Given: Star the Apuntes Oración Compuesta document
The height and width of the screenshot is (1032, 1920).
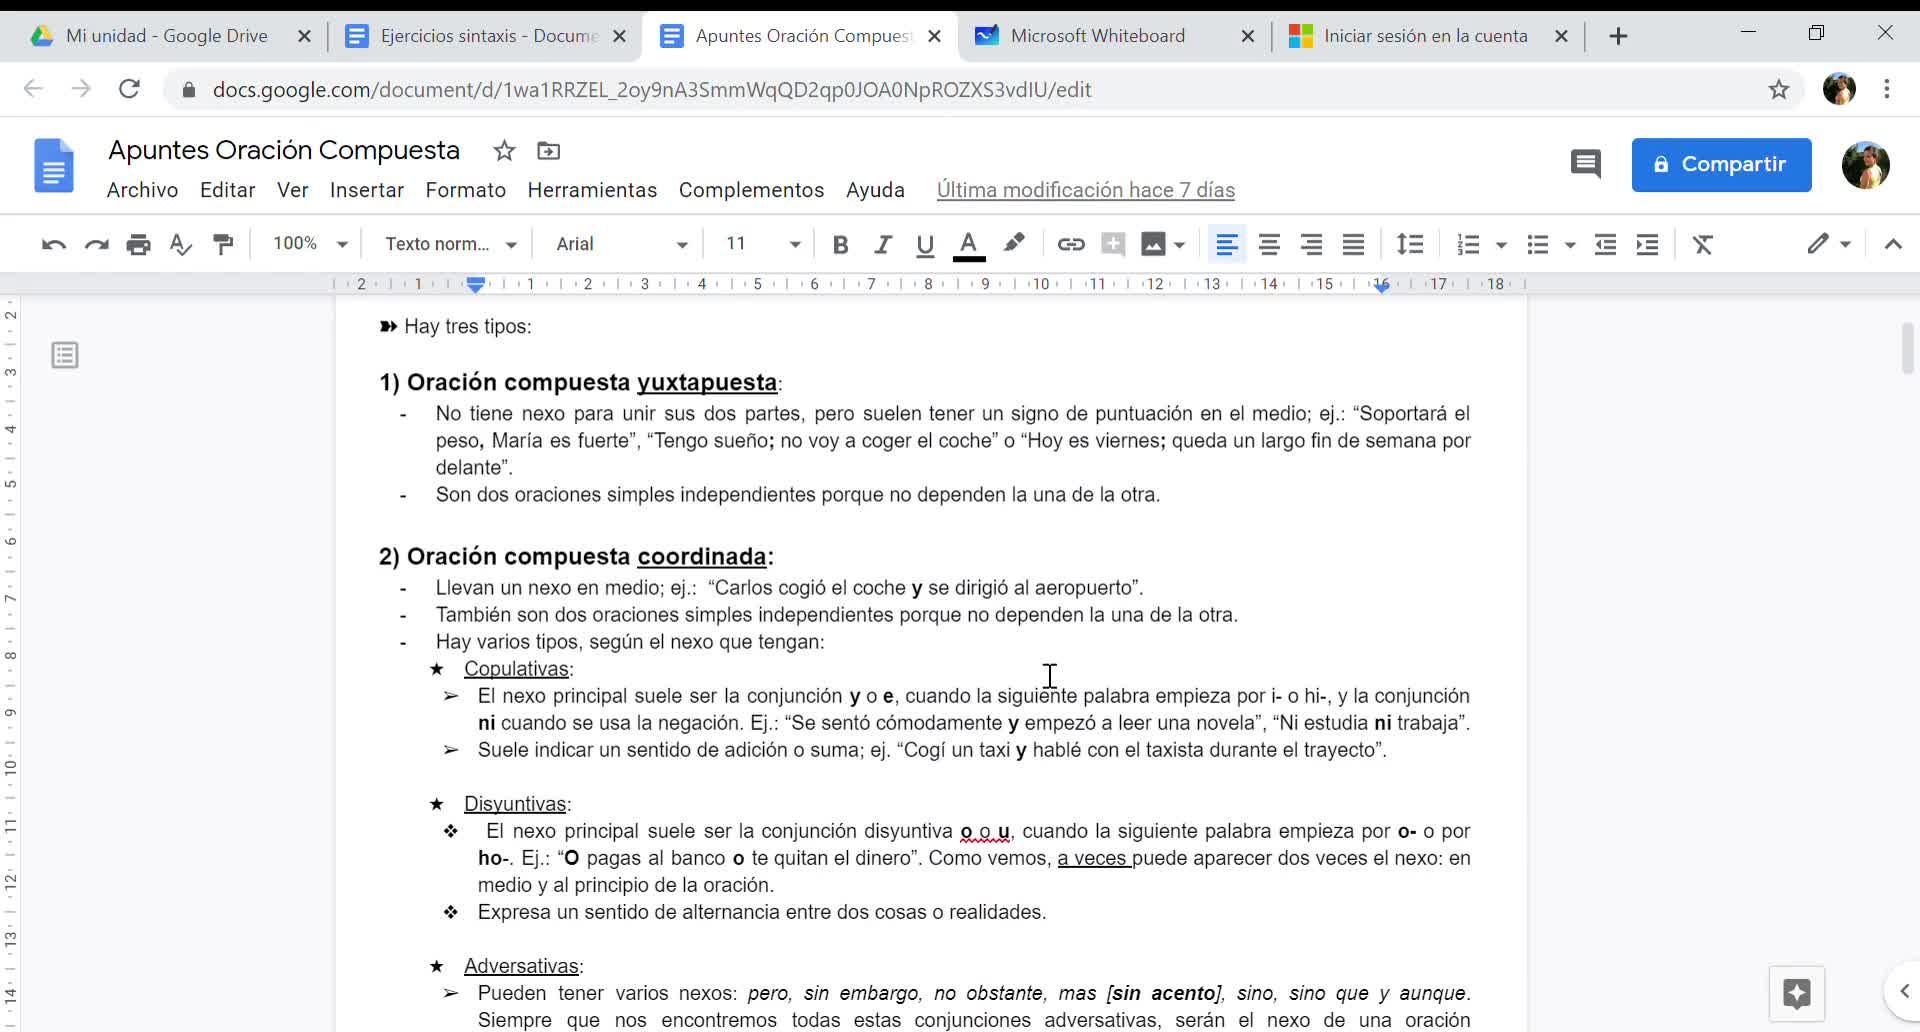Looking at the screenshot, I should point(504,151).
